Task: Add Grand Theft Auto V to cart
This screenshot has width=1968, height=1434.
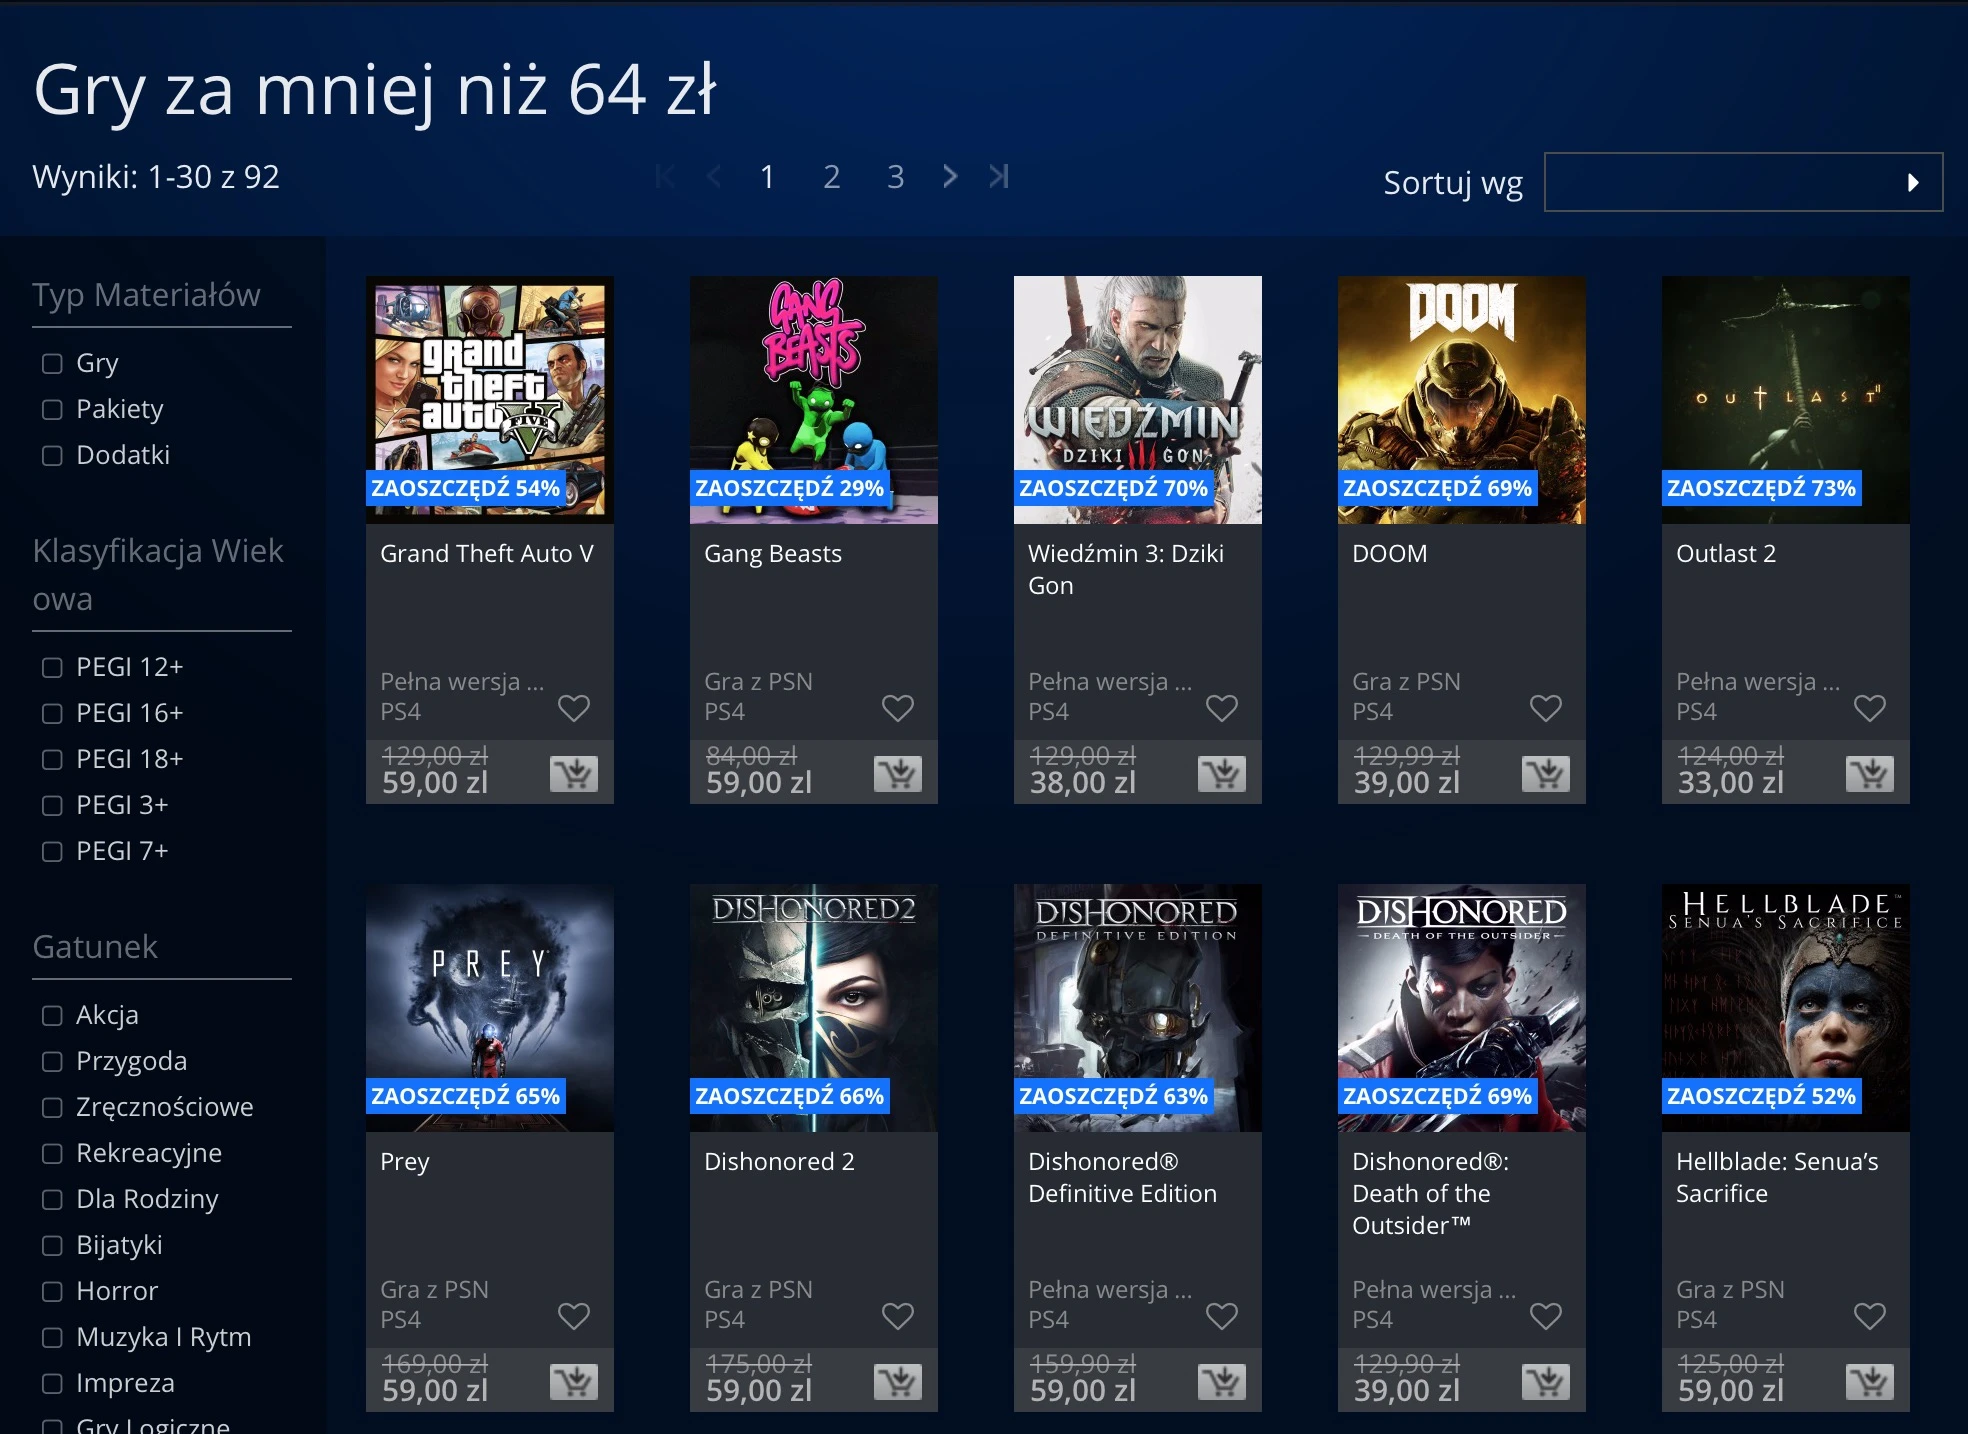Action: click(x=574, y=774)
